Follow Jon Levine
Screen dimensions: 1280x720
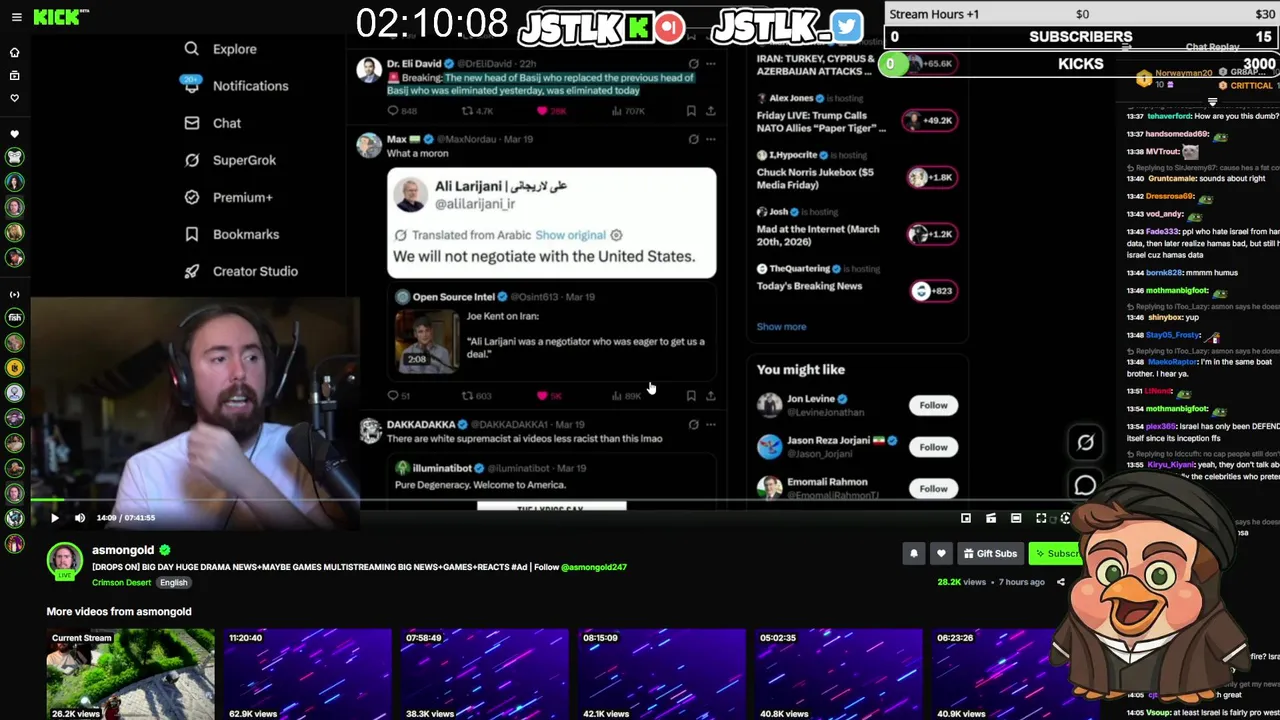pos(933,405)
